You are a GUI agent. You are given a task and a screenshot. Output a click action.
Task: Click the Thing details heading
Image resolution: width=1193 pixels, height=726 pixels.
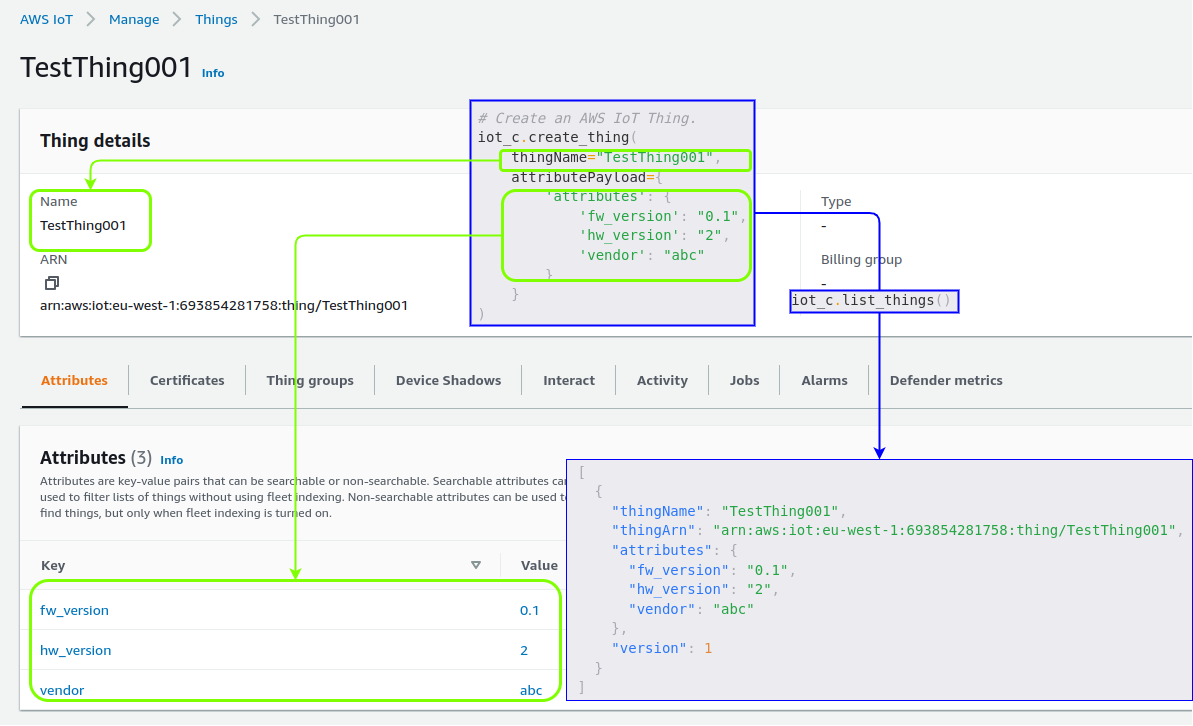tap(95, 141)
